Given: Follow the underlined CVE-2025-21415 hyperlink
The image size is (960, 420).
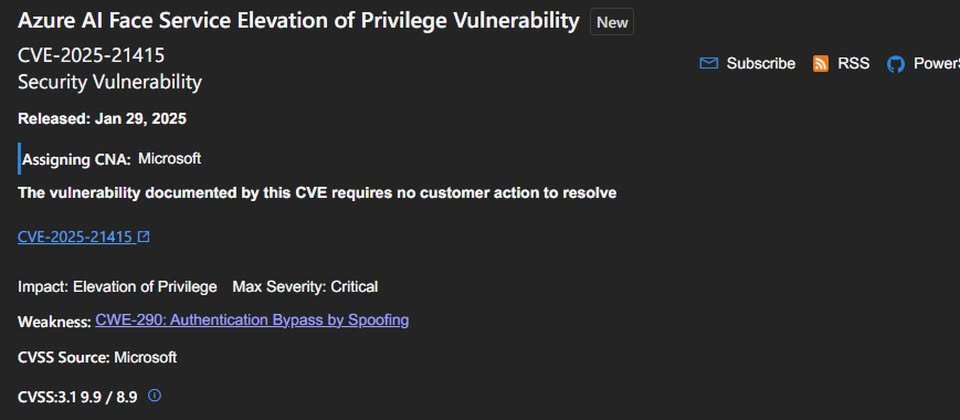Looking at the screenshot, I should point(75,237).
